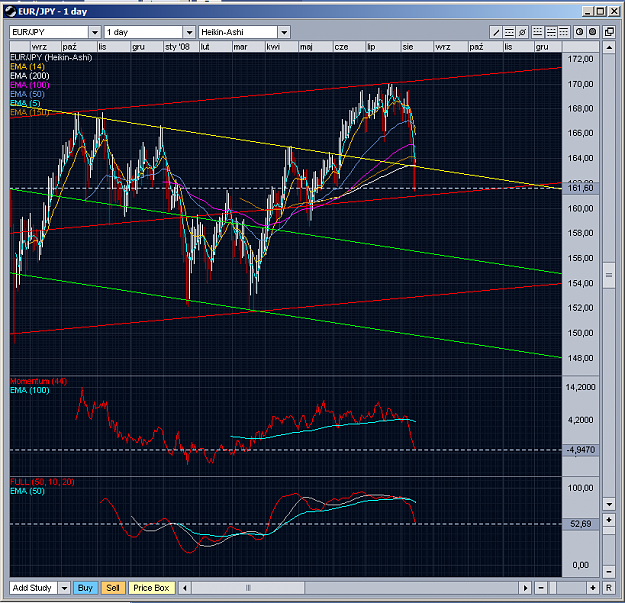This screenshot has height=603, width=625.
Task: Click the horizontal scroll left arrow
Action: [x=184, y=588]
